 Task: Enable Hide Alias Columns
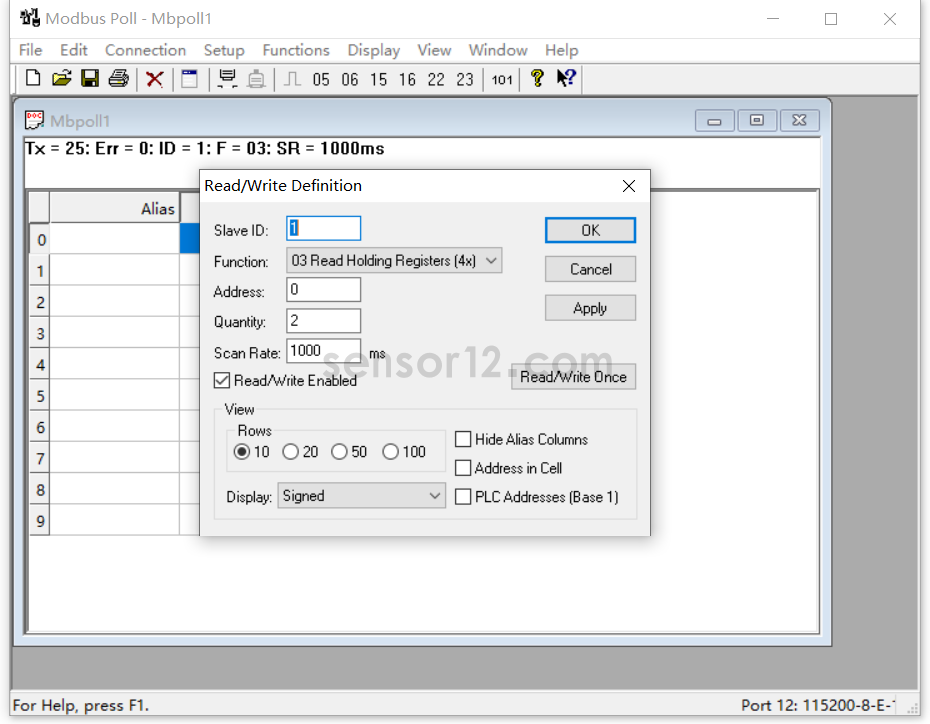463,438
